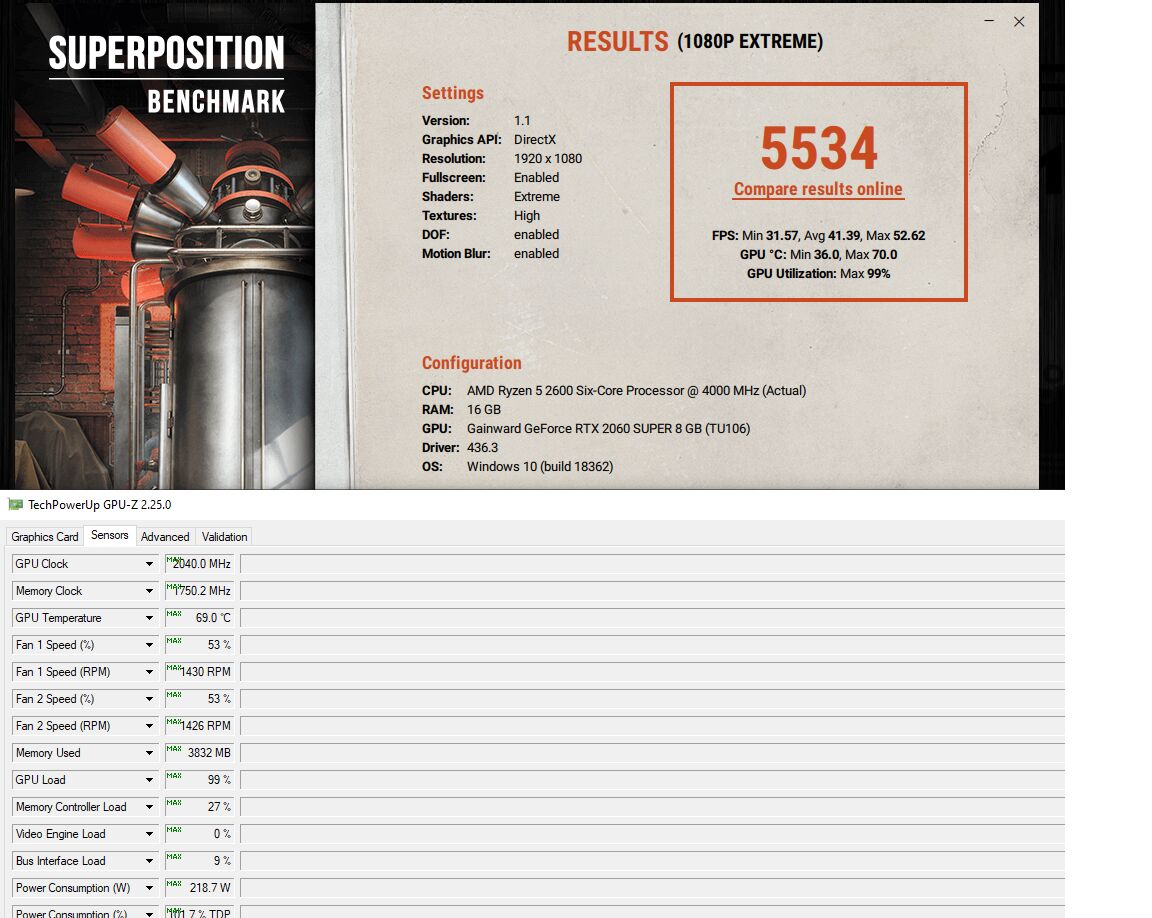
Task: Click the 69.0 °C temperature reading
Action: click(x=199, y=618)
